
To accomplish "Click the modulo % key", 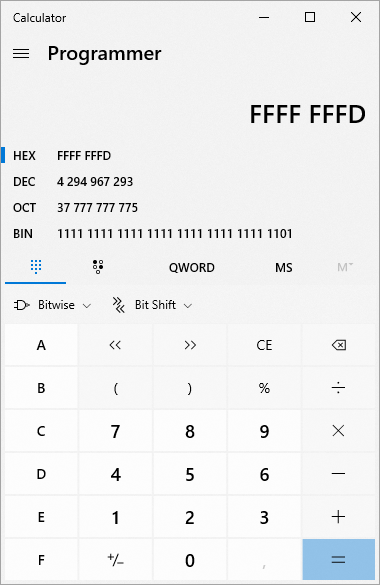I will click(x=264, y=388).
